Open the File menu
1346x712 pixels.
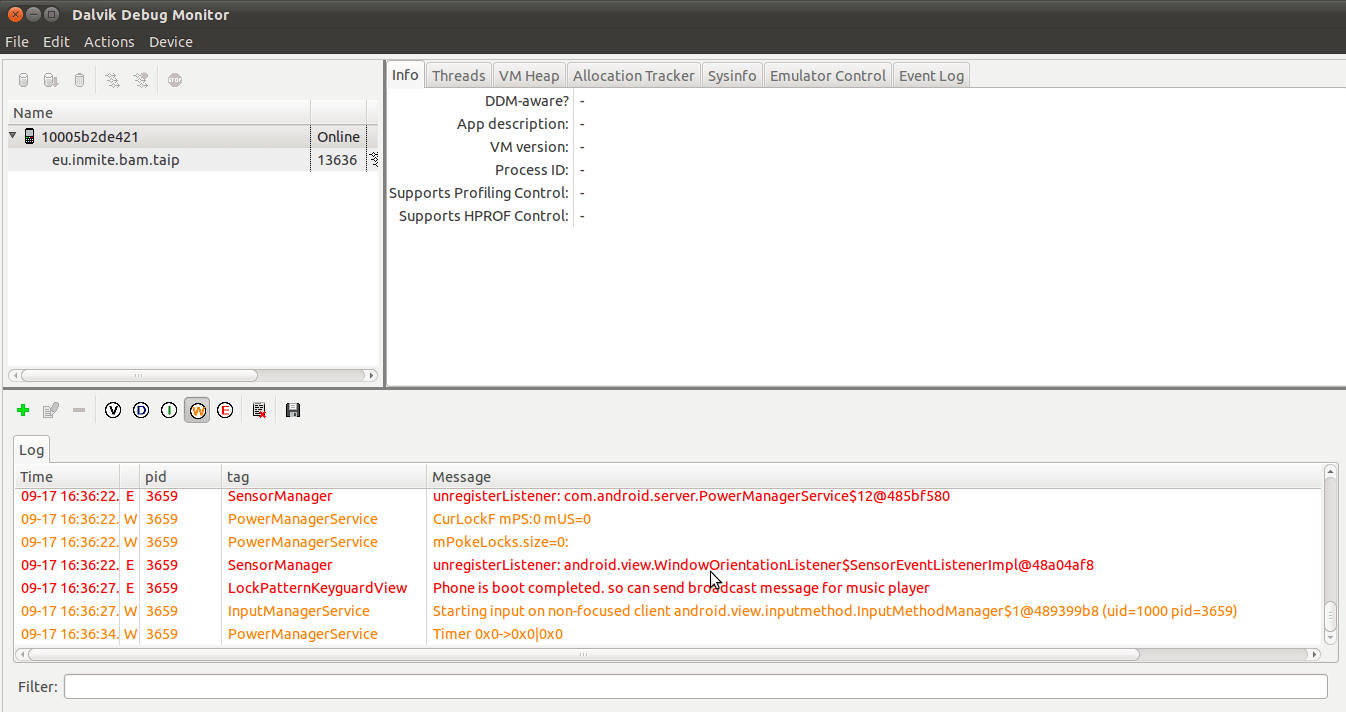pyautogui.click(x=17, y=42)
